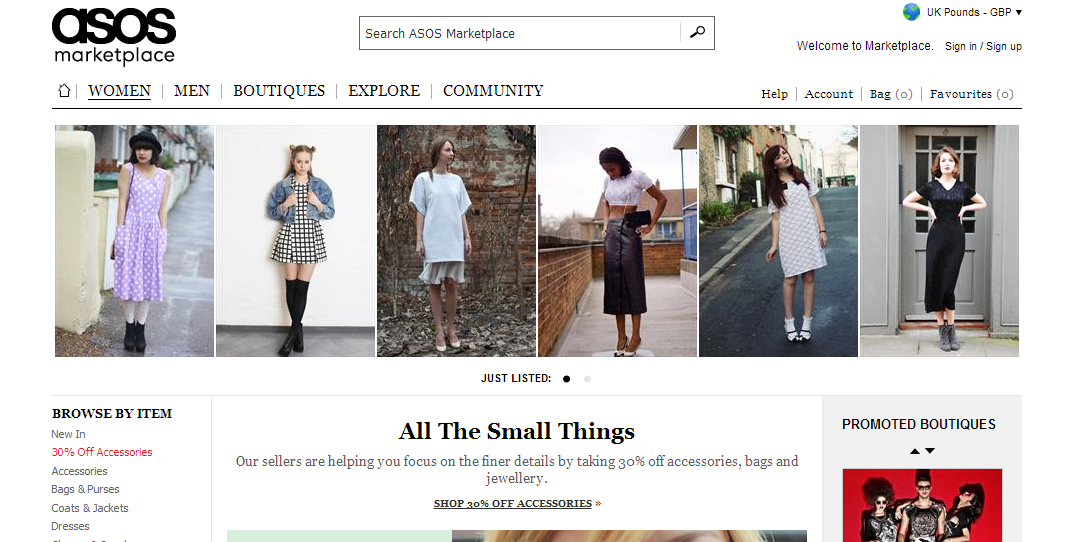Focus the Search ASOS Marketplace field
This screenshot has width=1079, height=542.
pyautogui.click(x=520, y=33)
